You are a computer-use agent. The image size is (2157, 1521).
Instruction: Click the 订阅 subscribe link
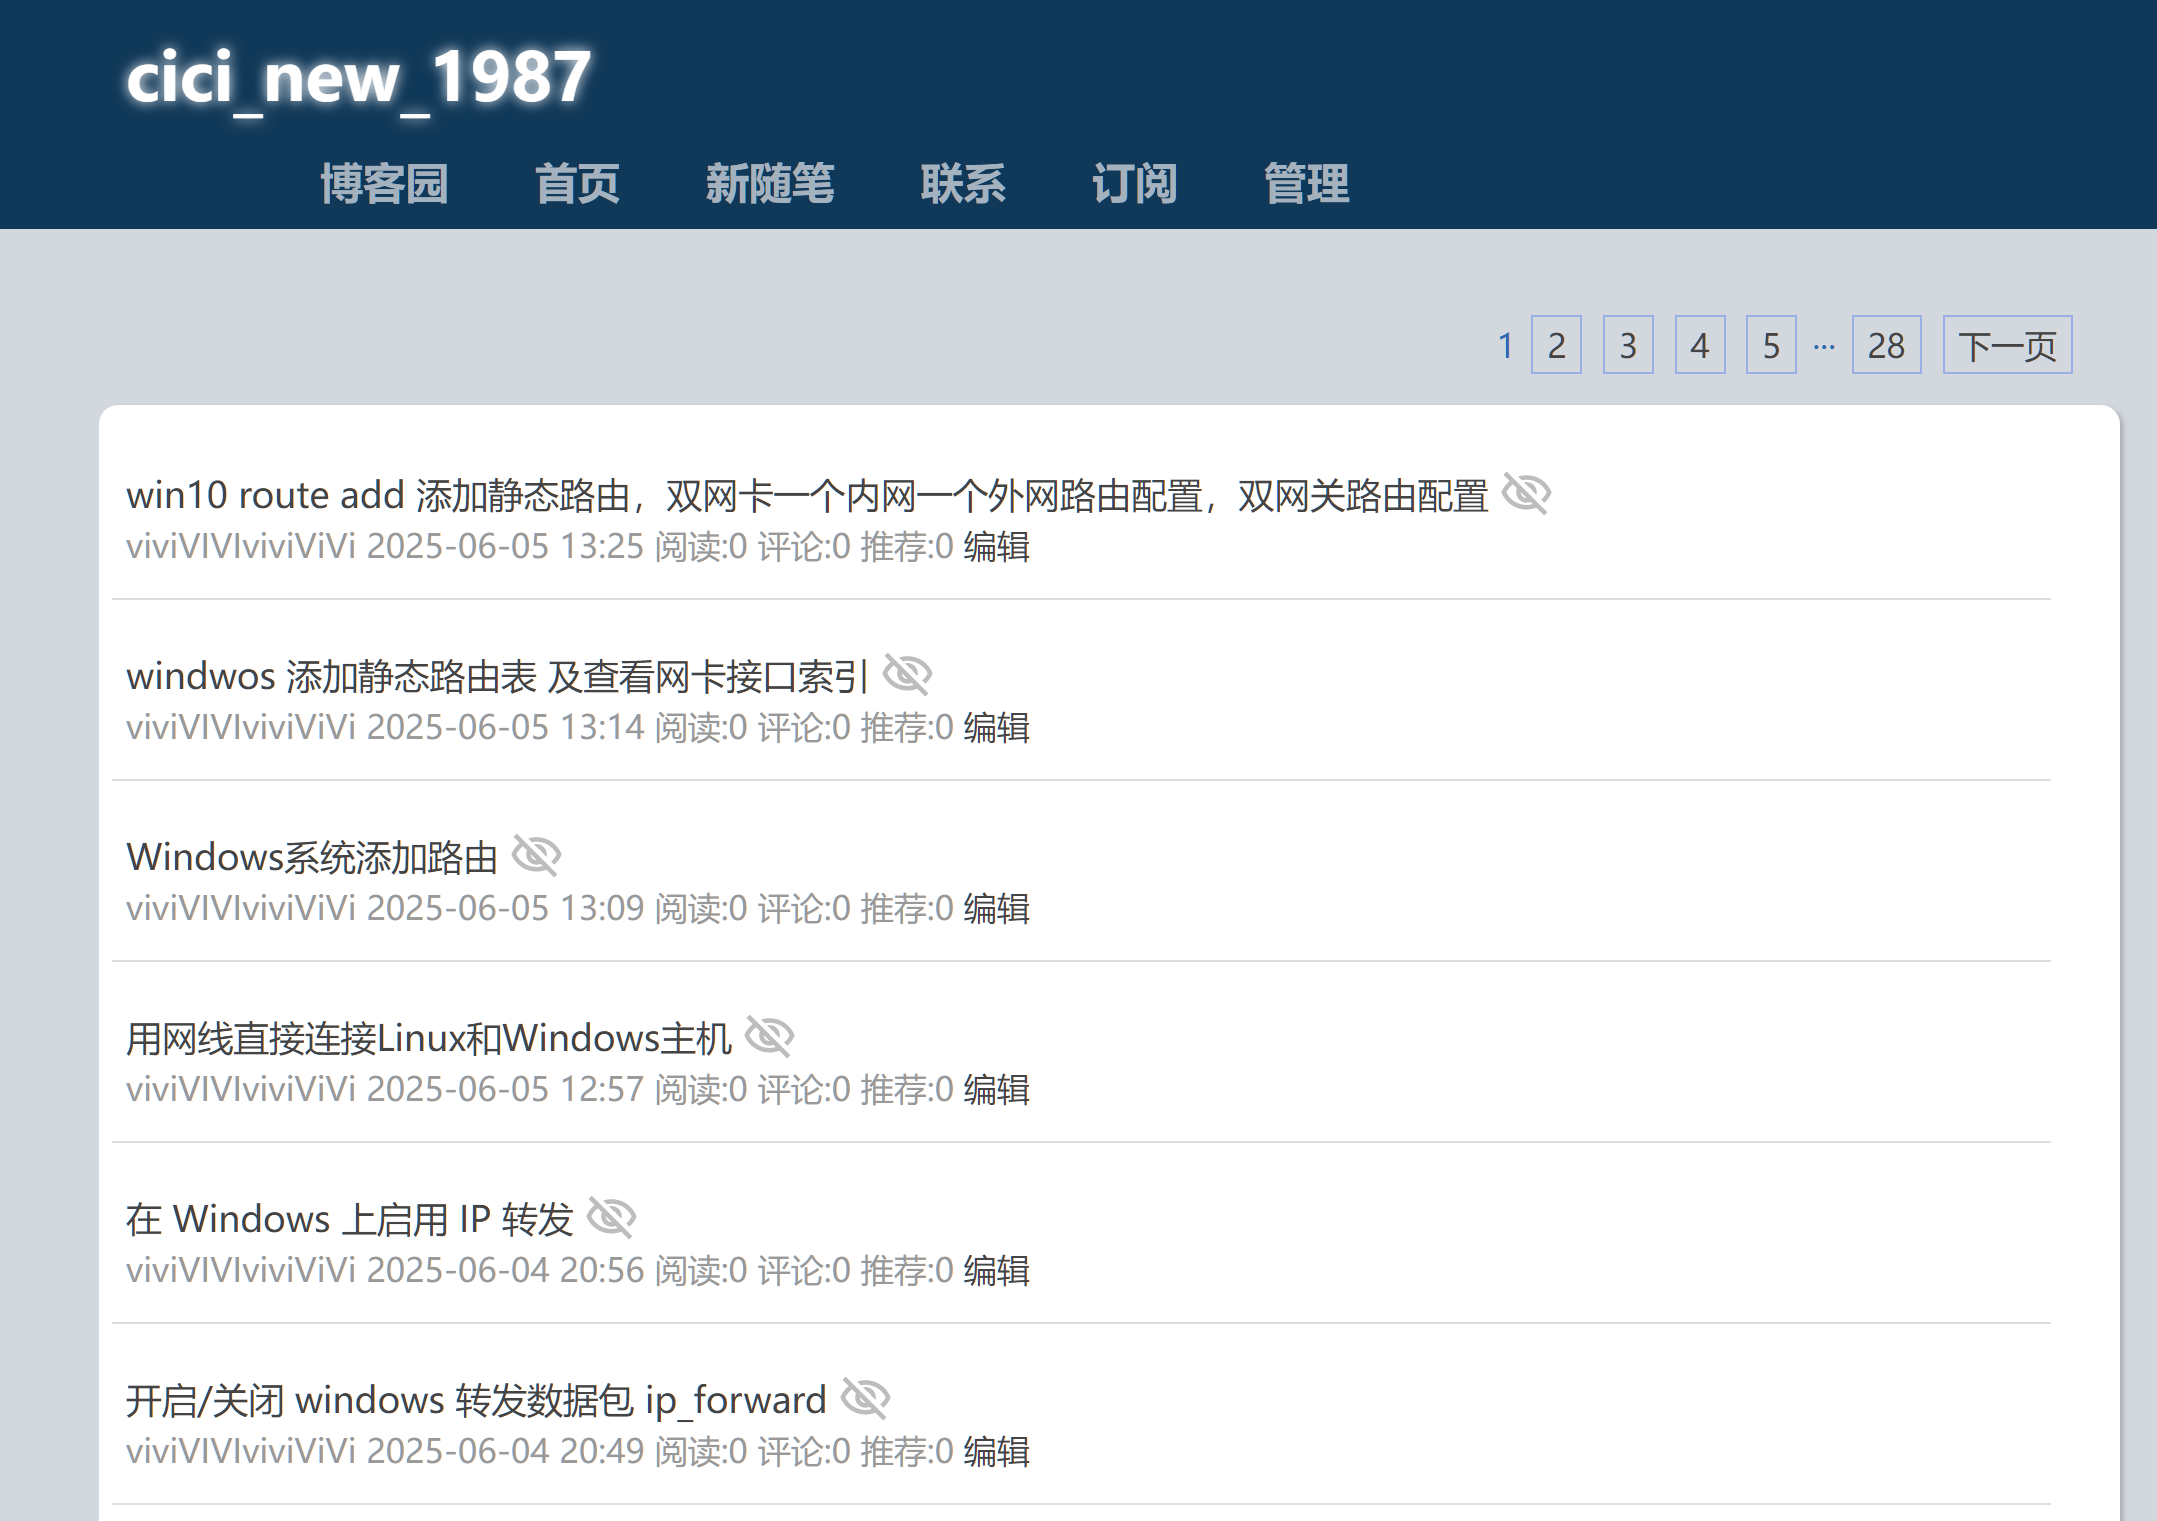pyautogui.click(x=1134, y=184)
